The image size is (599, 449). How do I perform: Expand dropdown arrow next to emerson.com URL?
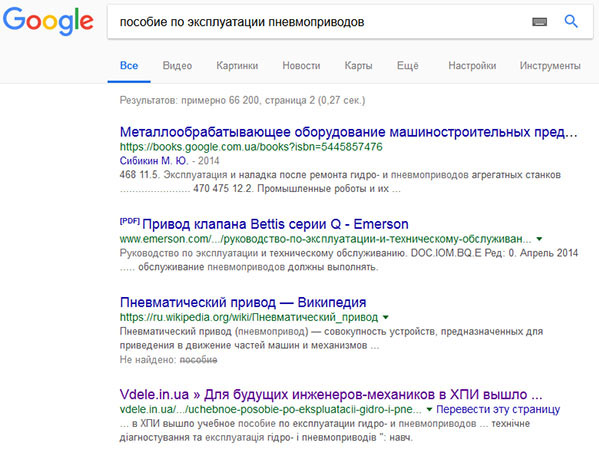click(x=539, y=239)
